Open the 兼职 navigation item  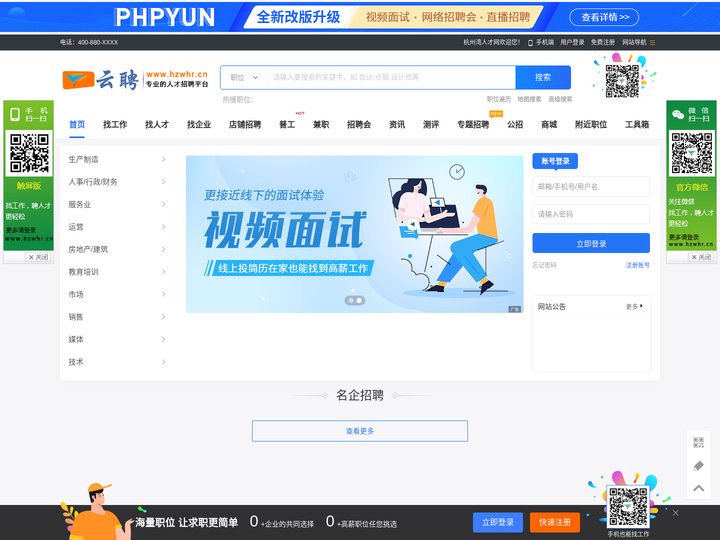click(321, 124)
